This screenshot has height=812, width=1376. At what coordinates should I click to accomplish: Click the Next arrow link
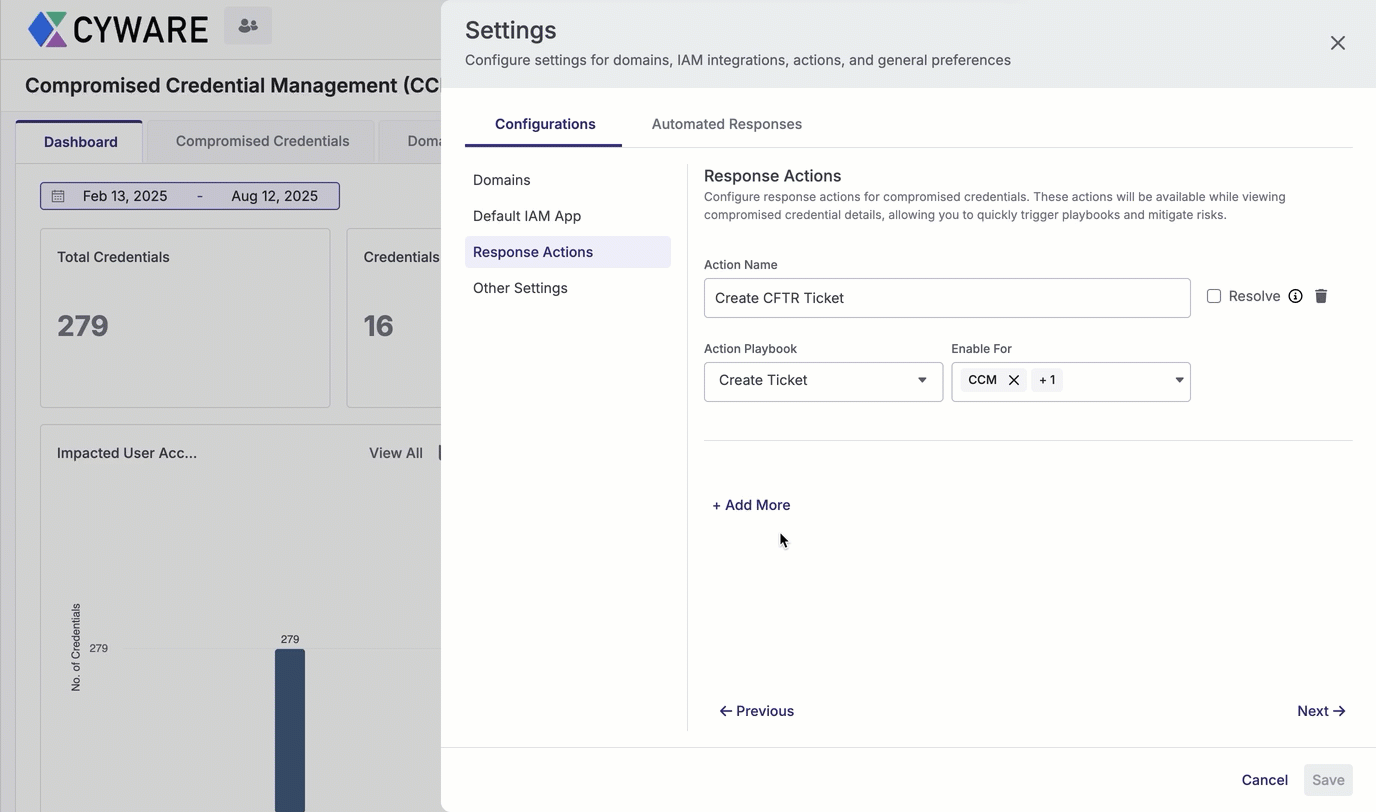(x=1320, y=711)
